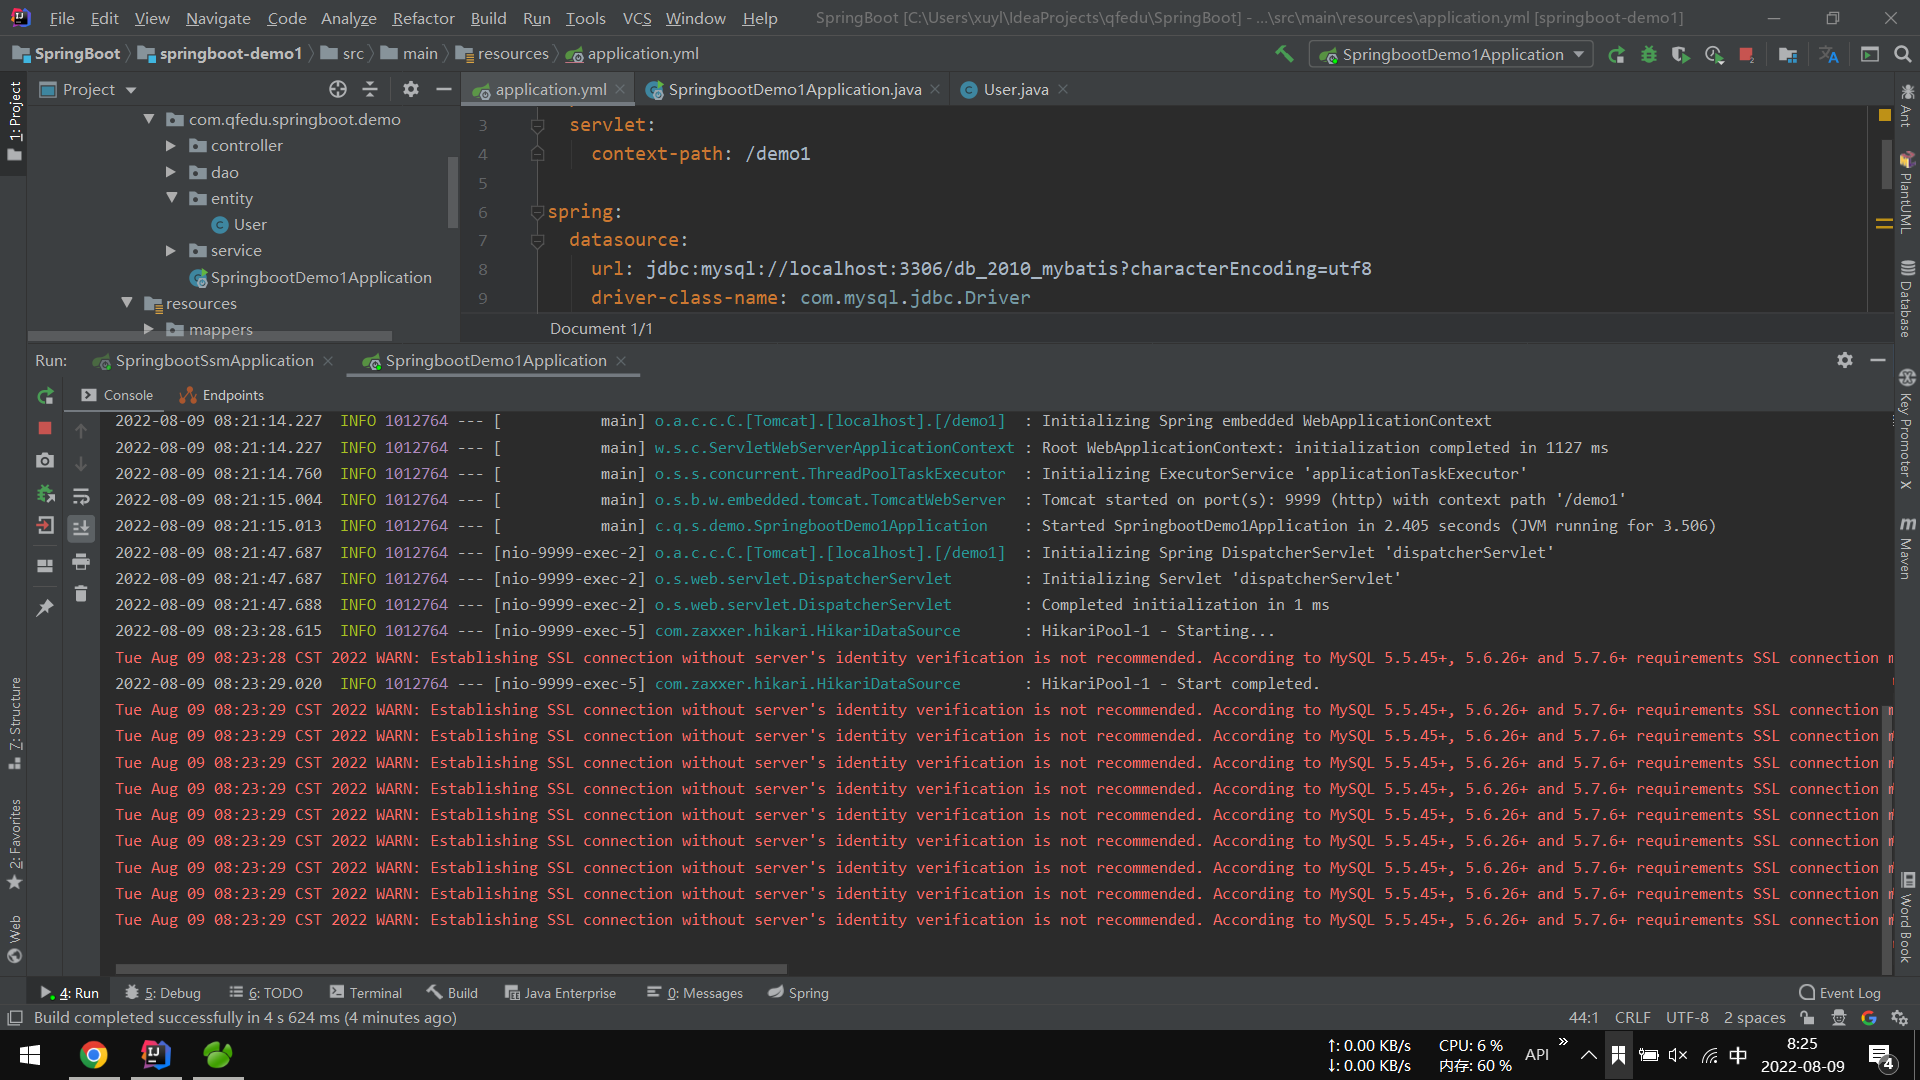Click the Print console output icon
The image size is (1920, 1080).
(81, 561)
